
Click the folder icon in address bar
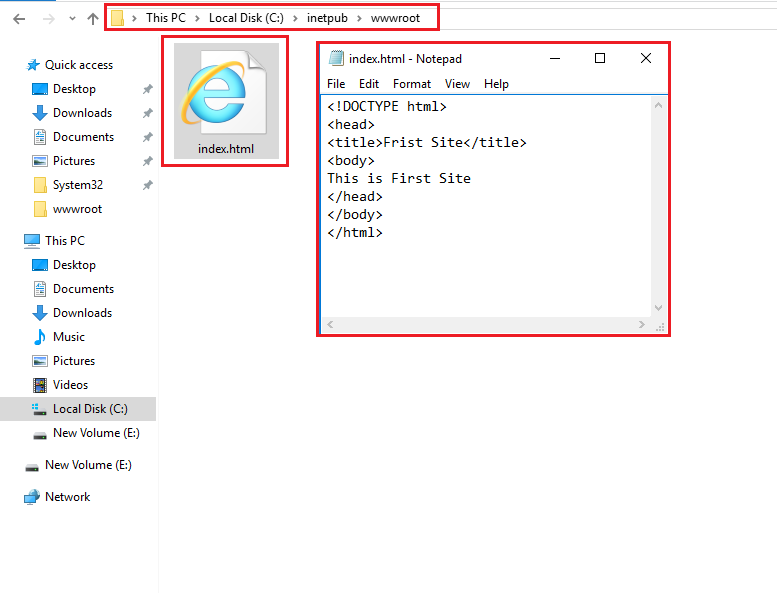tap(117, 18)
